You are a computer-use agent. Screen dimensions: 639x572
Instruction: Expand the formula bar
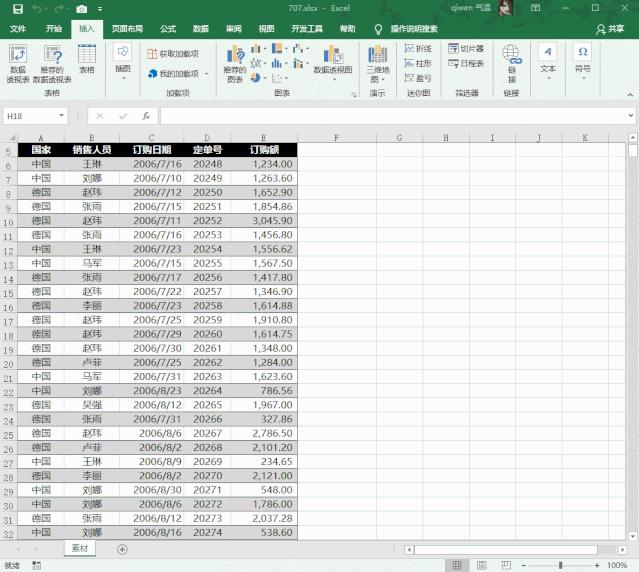point(631,116)
